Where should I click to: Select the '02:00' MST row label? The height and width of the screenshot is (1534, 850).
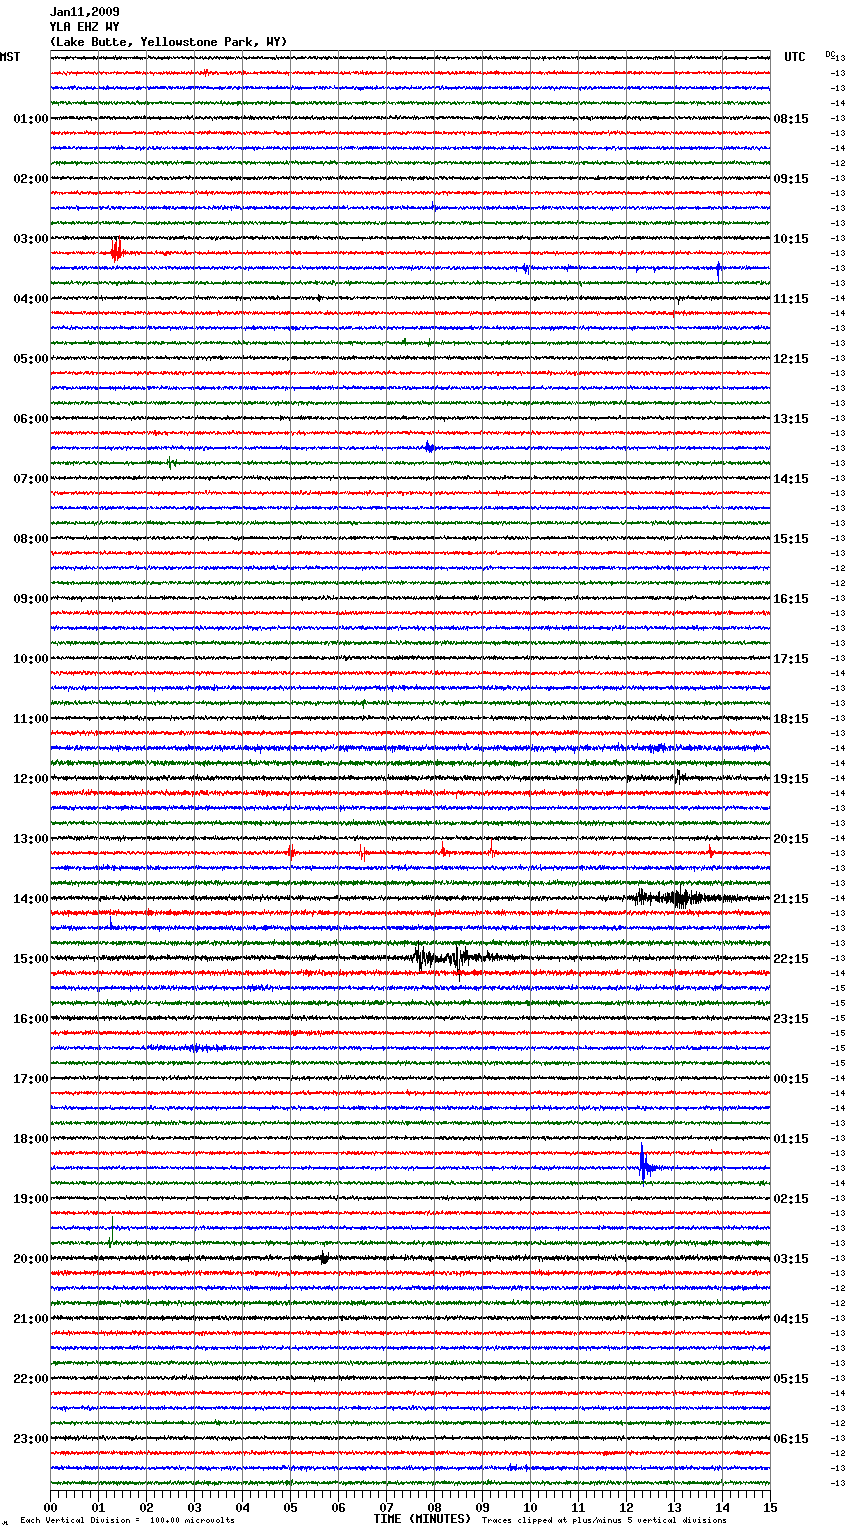pos(30,179)
